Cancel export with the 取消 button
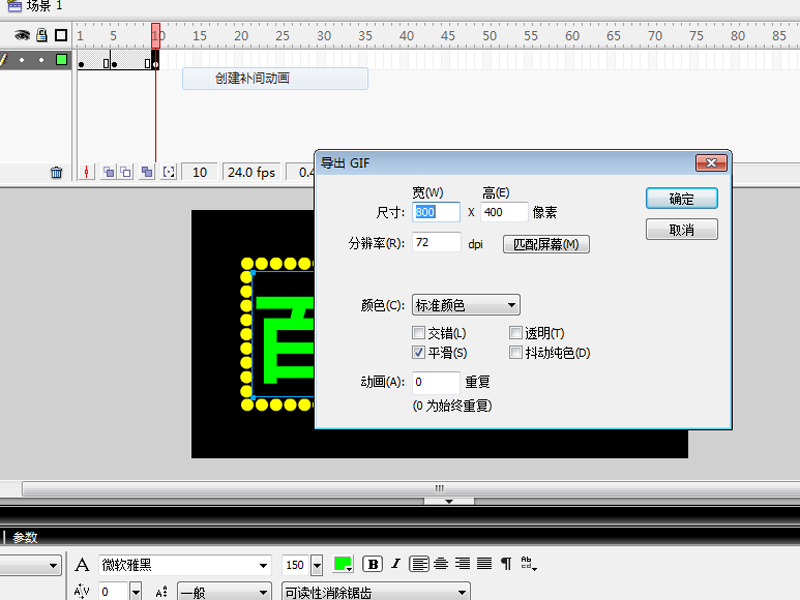The image size is (800, 600). tap(682, 230)
